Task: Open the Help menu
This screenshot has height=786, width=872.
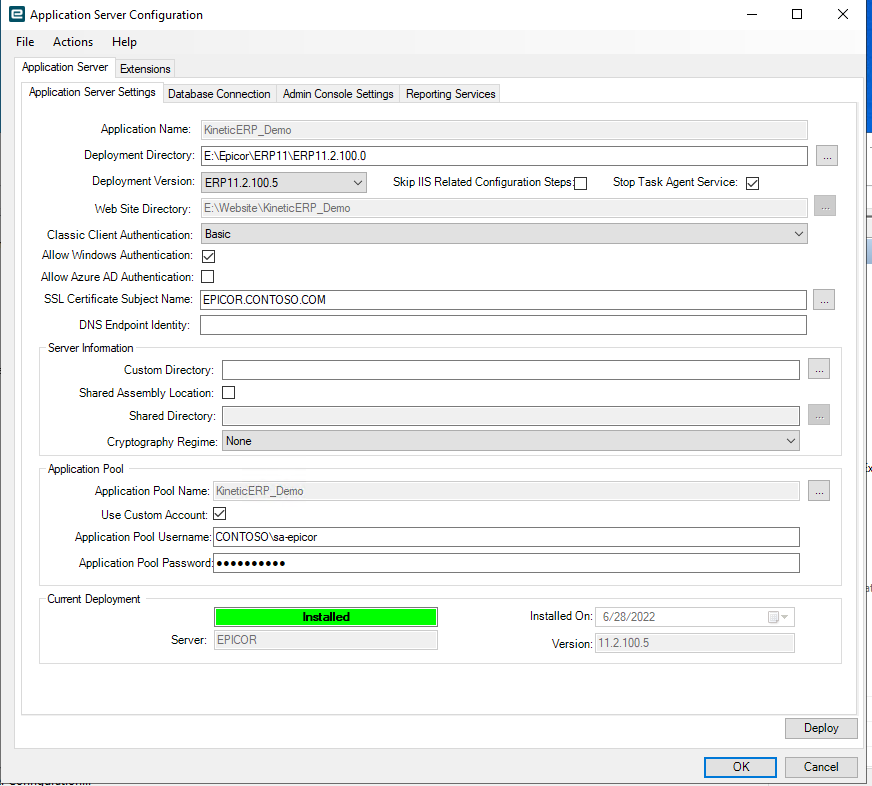Action: pyautogui.click(x=124, y=42)
